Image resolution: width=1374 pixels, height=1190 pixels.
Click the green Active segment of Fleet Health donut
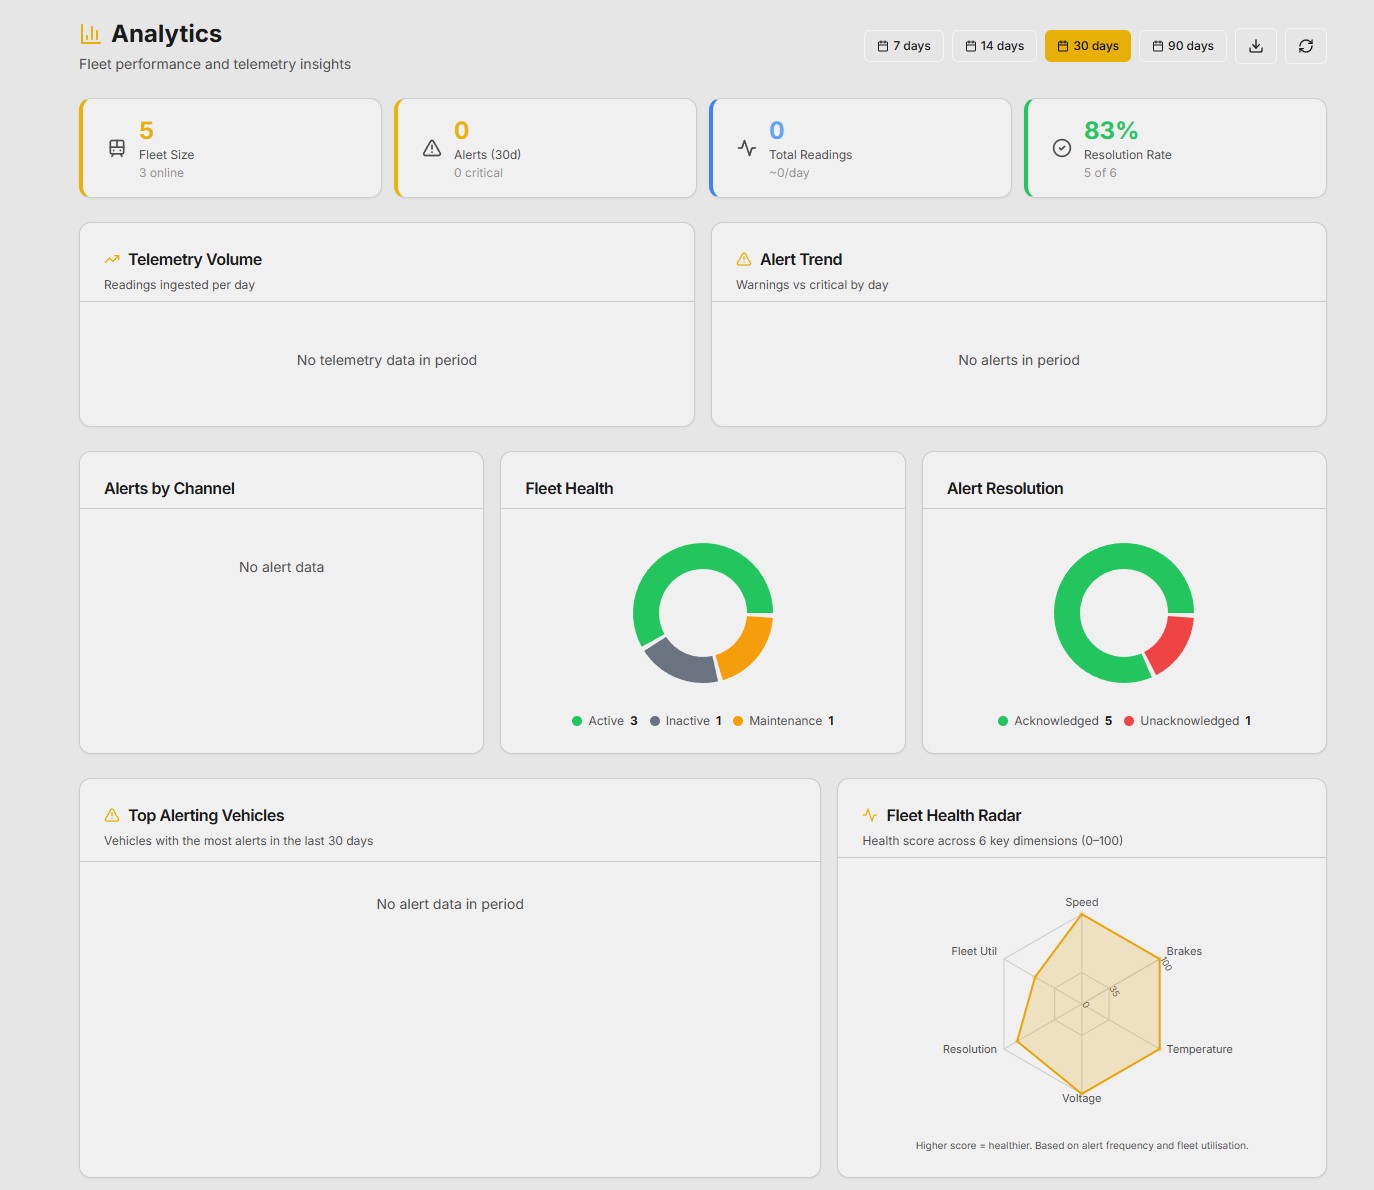coord(680,560)
